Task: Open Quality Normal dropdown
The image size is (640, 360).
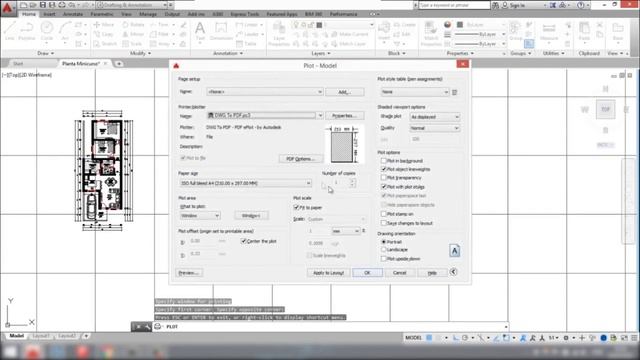Action: 435,128
